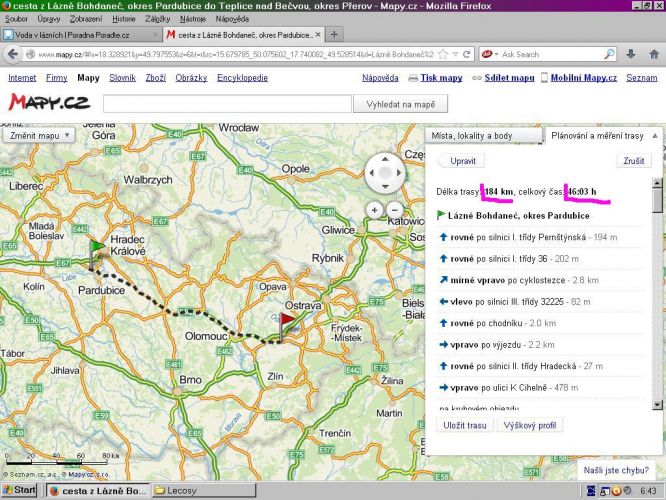This screenshot has height=500, width=666.
Task: Open the Obrázky link
Action: tap(191, 78)
